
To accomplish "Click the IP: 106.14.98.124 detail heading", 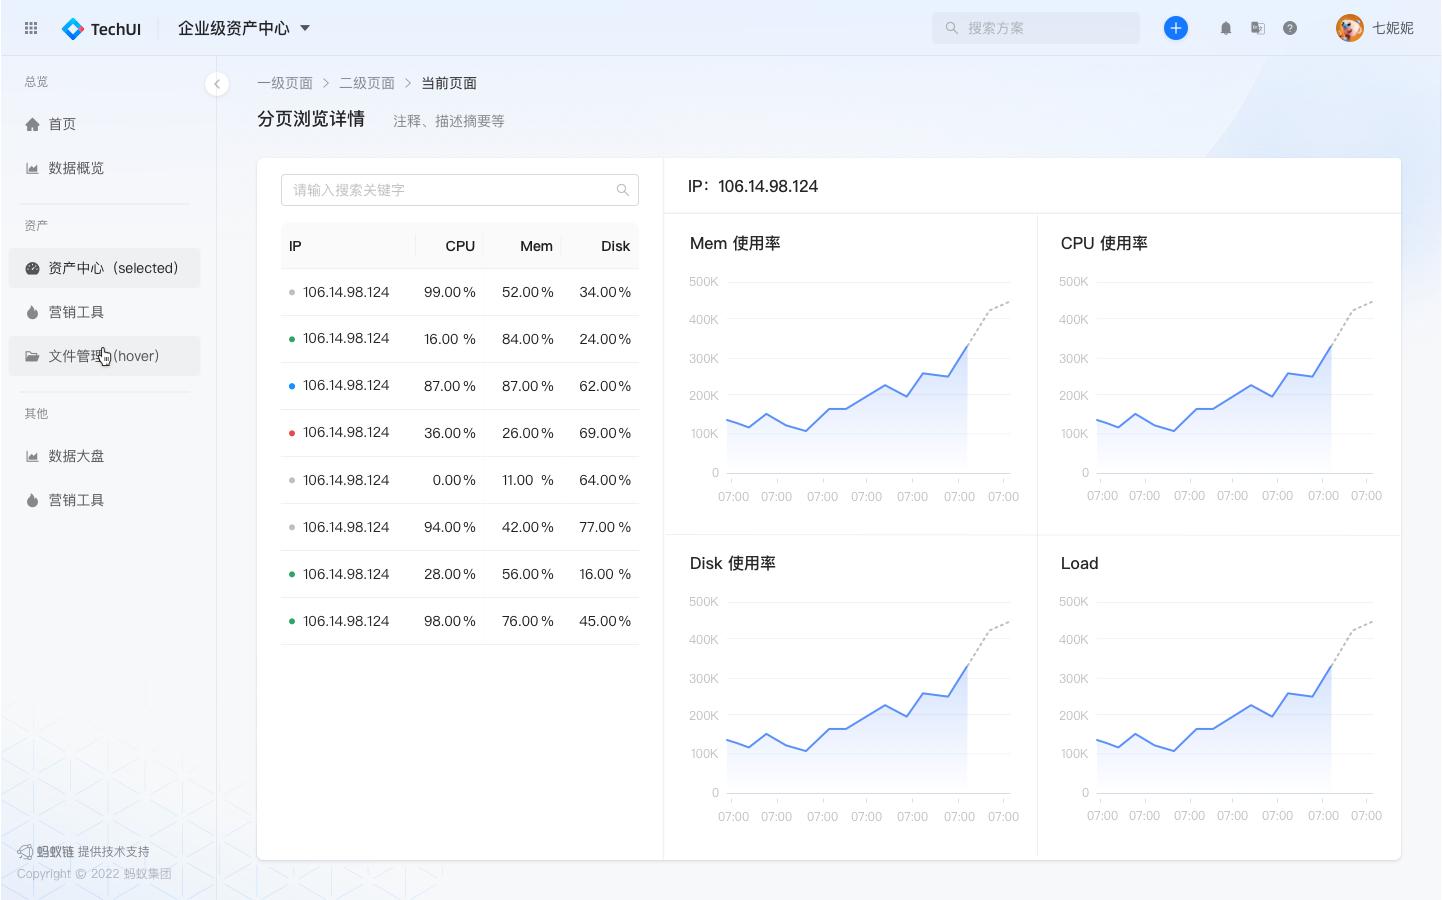I will point(753,186).
